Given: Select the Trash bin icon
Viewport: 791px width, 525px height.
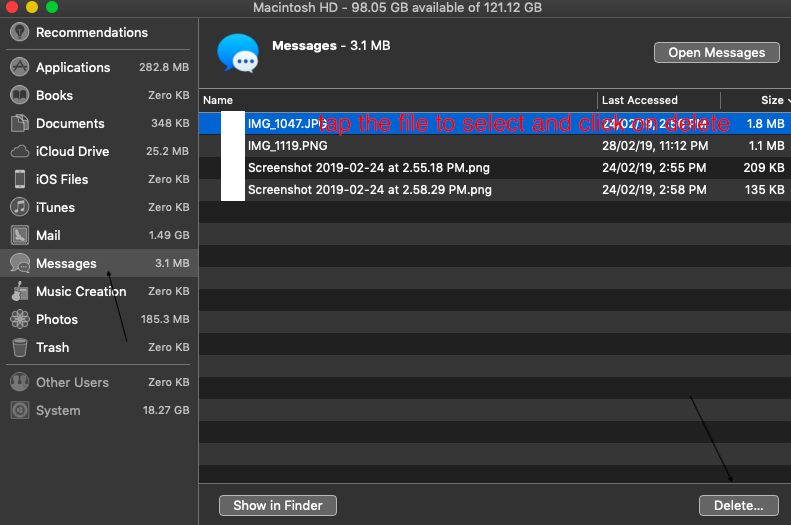Looking at the screenshot, I should pyautogui.click(x=19, y=347).
